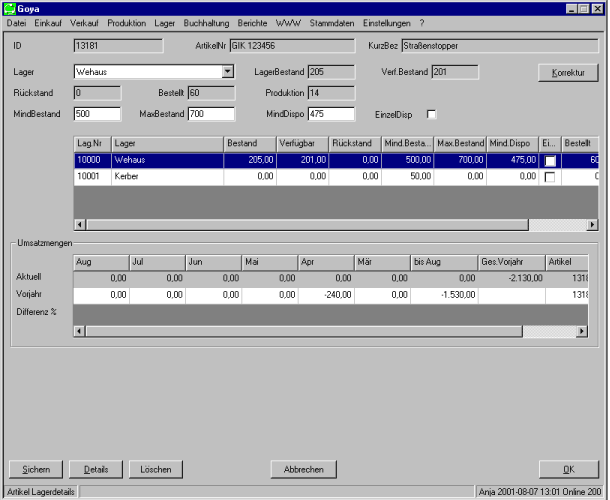Click the ID field showing 13181

coord(118,46)
